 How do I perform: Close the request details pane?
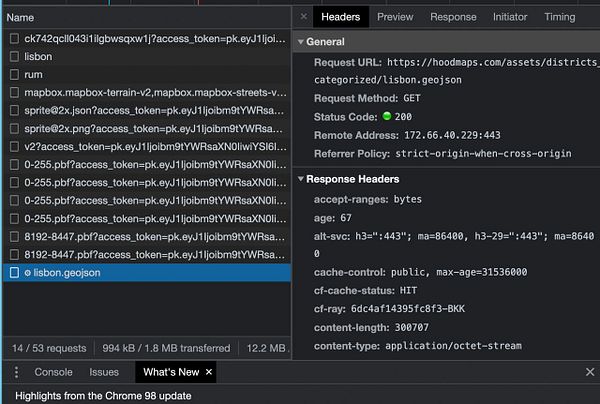303,16
